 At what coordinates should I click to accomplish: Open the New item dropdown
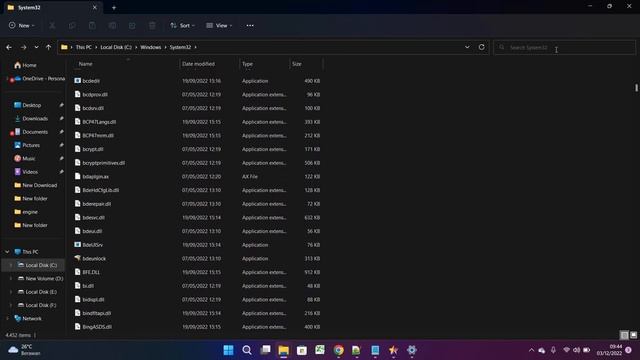[x=22, y=25]
